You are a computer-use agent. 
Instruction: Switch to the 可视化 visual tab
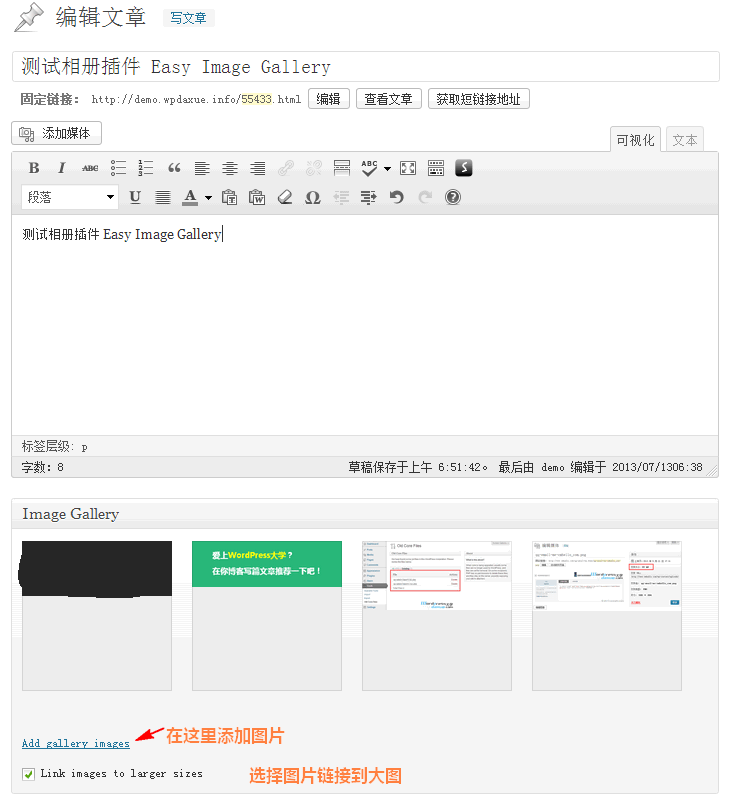635,140
